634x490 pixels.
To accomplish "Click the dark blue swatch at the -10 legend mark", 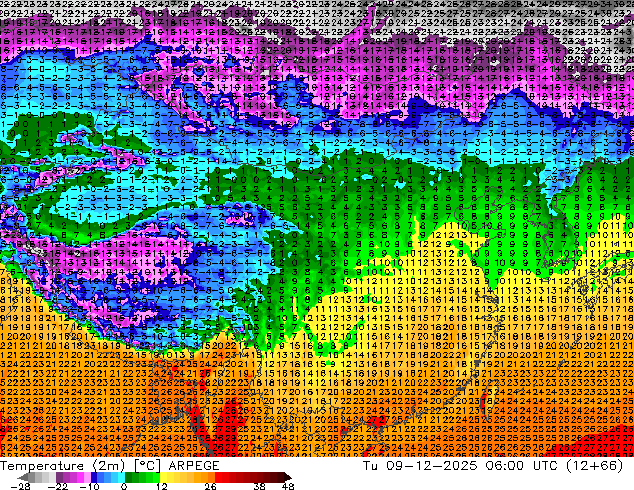I will pyautogui.click(x=94, y=477).
